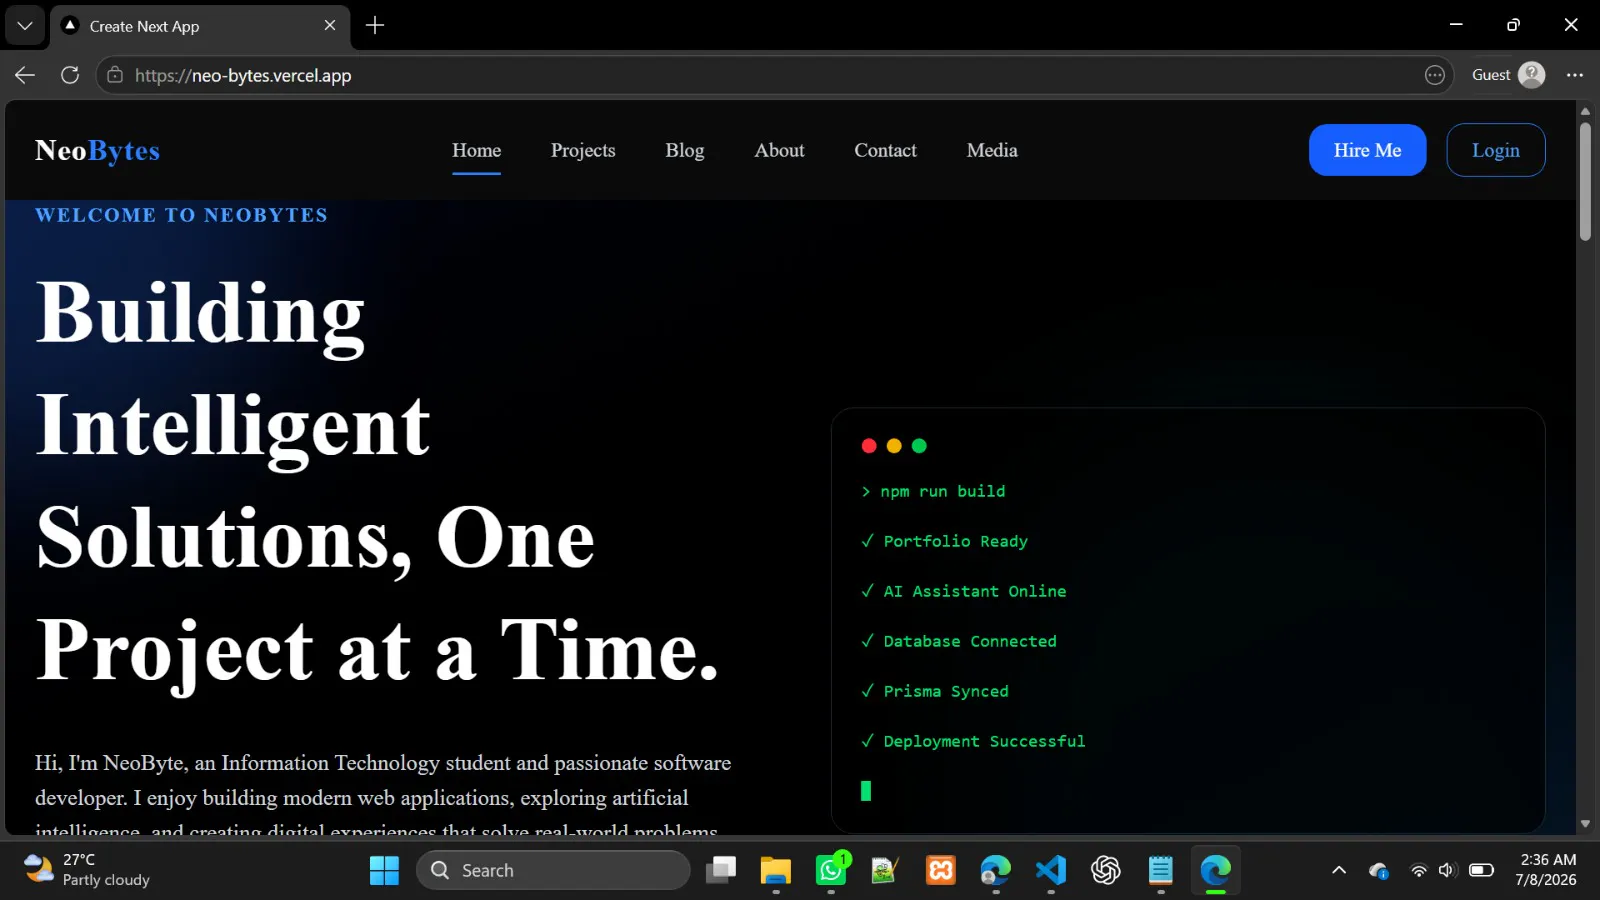Open the Projects nav item
The image size is (1600, 900).
click(x=583, y=150)
